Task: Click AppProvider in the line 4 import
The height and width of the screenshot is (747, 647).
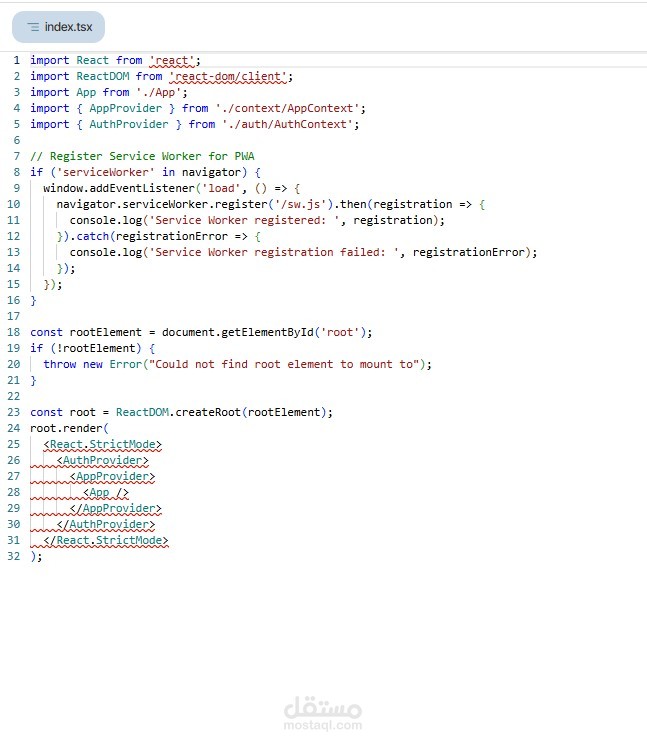Action: tap(125, 108)
